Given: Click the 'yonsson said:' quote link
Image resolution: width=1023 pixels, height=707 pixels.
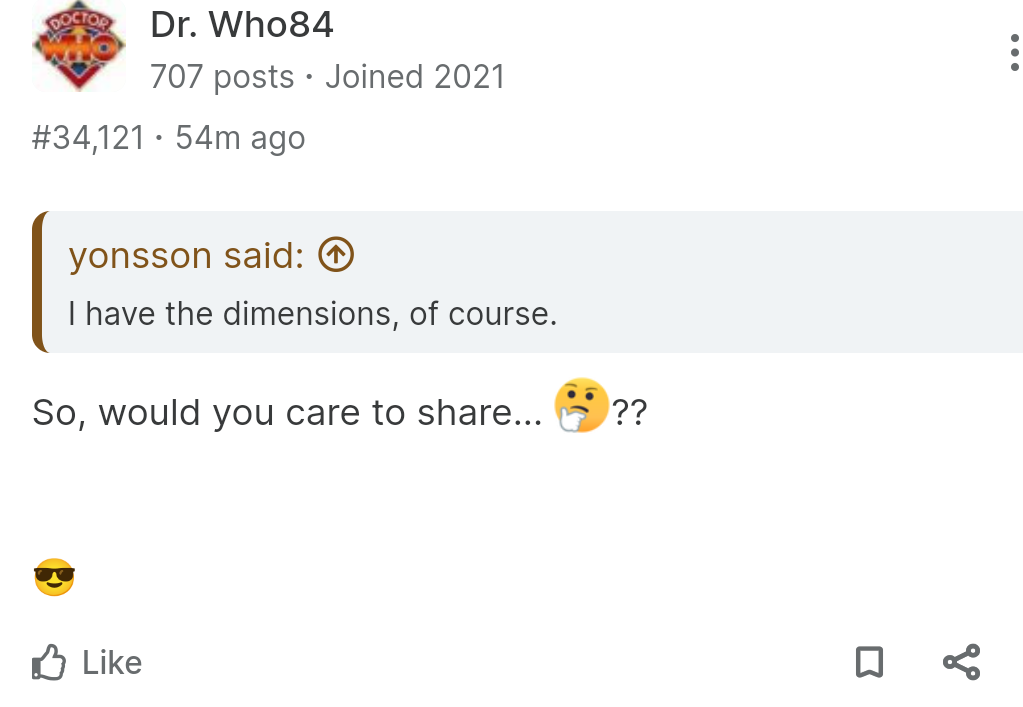Looking at the screenshot, I should click(x=186, y=255).
